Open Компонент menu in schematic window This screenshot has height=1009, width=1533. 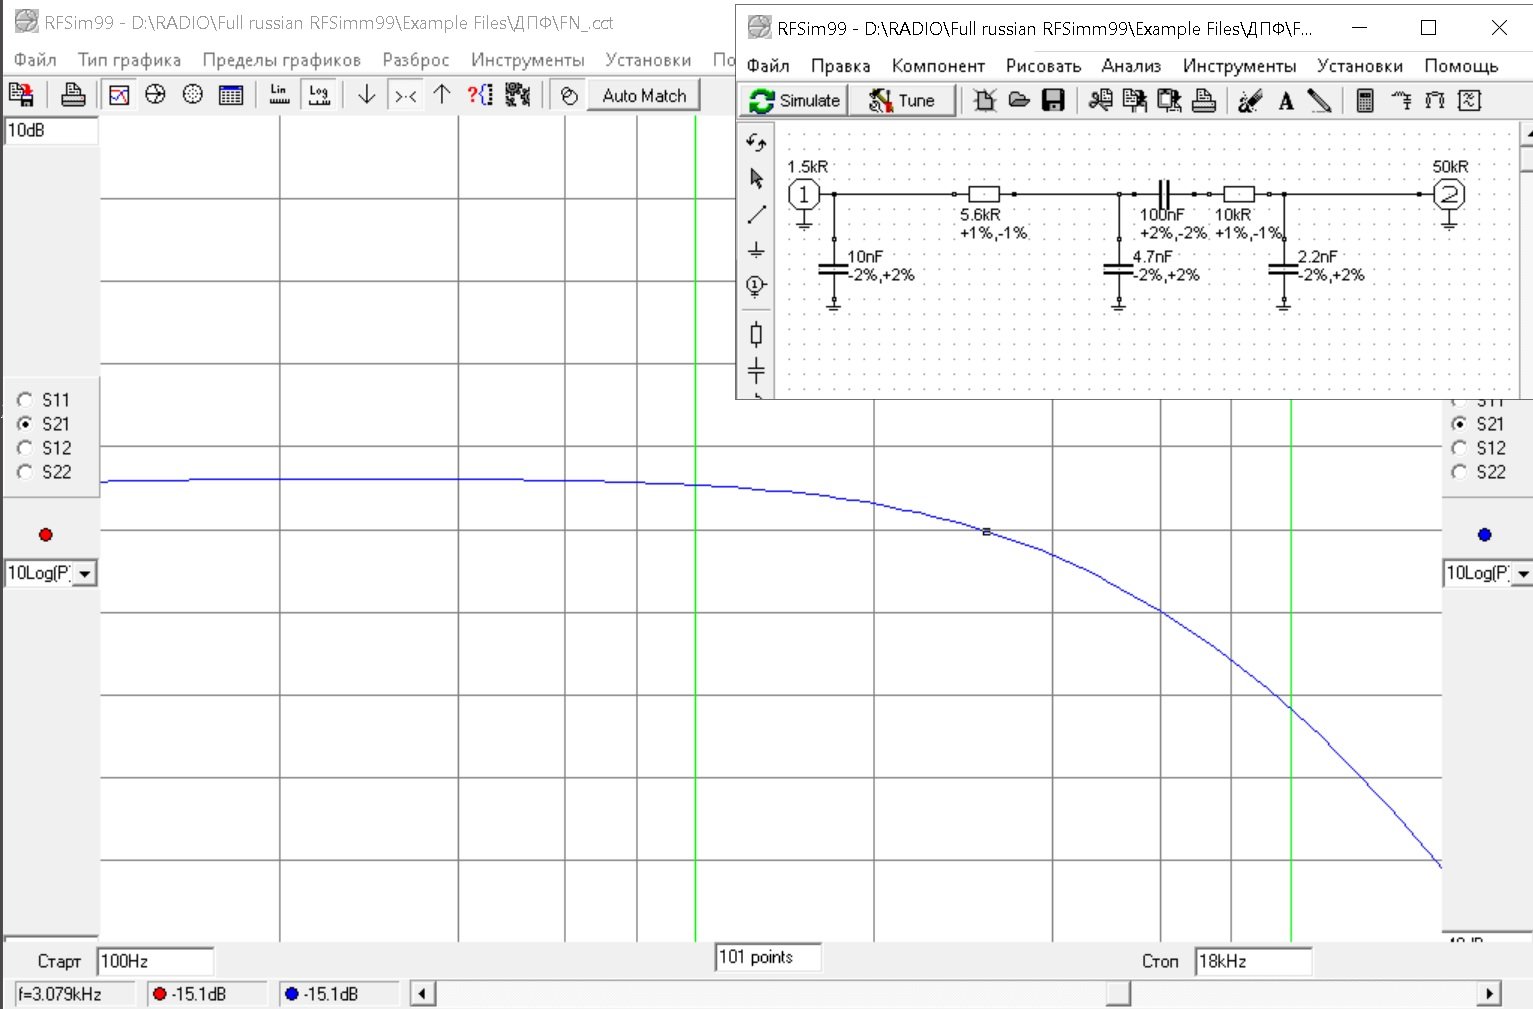pos(938,66)
